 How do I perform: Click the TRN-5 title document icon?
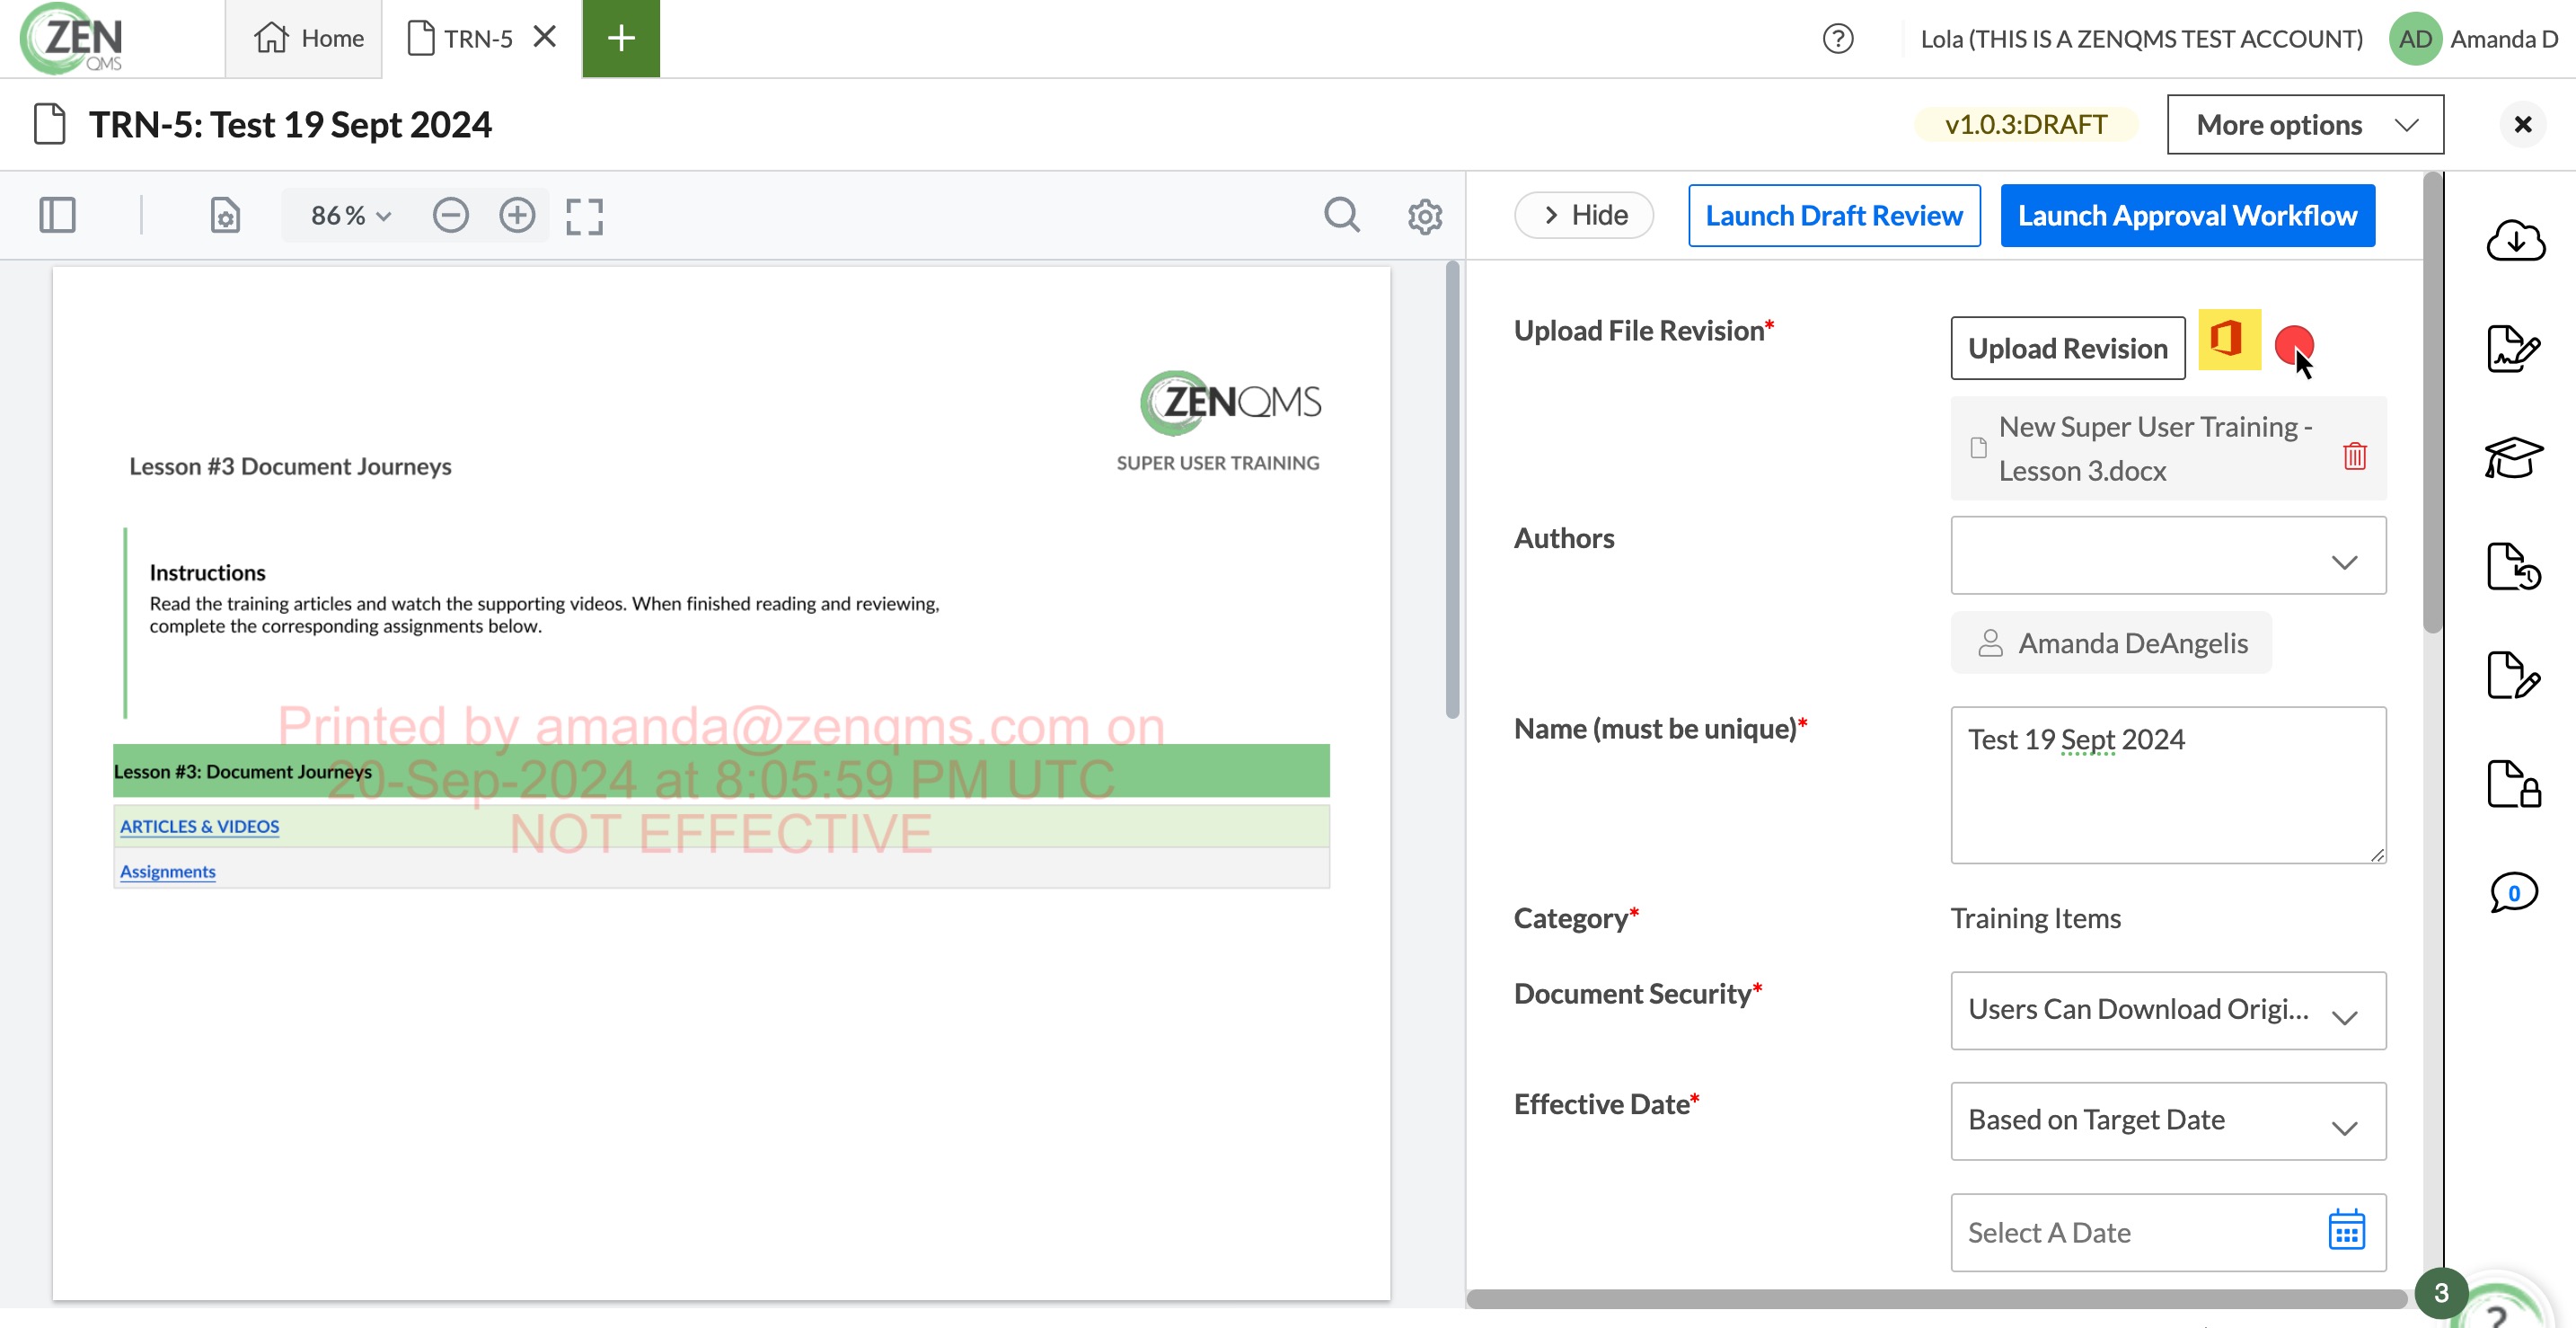(49, 124)
